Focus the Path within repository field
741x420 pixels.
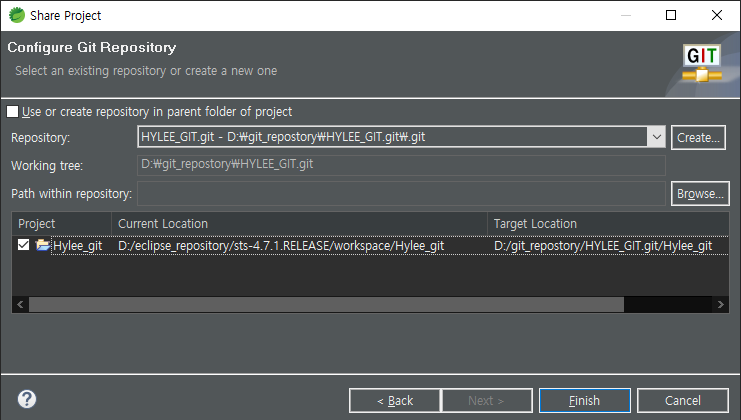(x=401, y=193)
